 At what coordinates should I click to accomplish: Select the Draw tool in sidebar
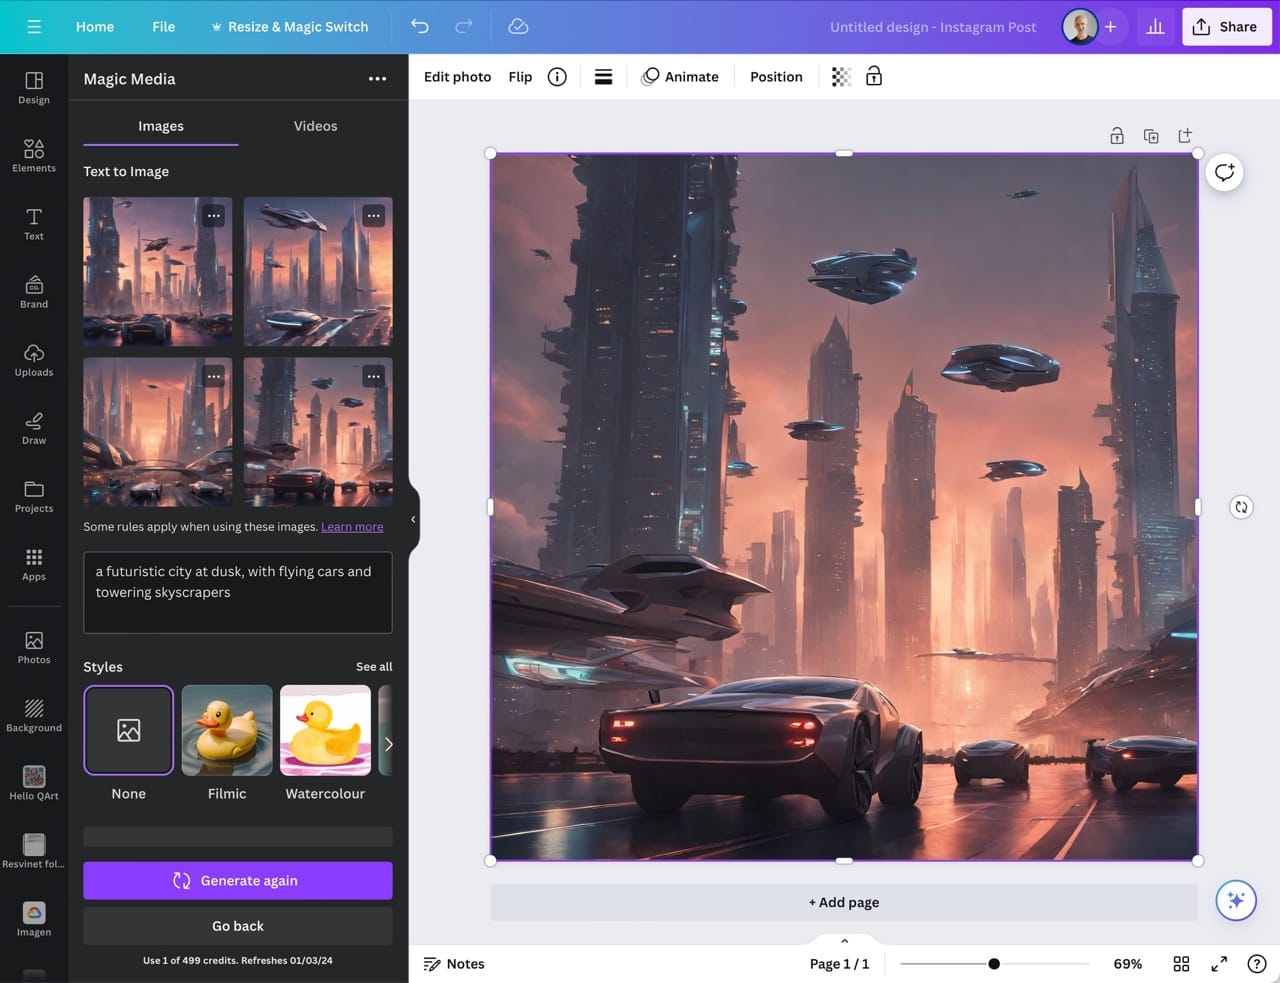tap(34, 427)
